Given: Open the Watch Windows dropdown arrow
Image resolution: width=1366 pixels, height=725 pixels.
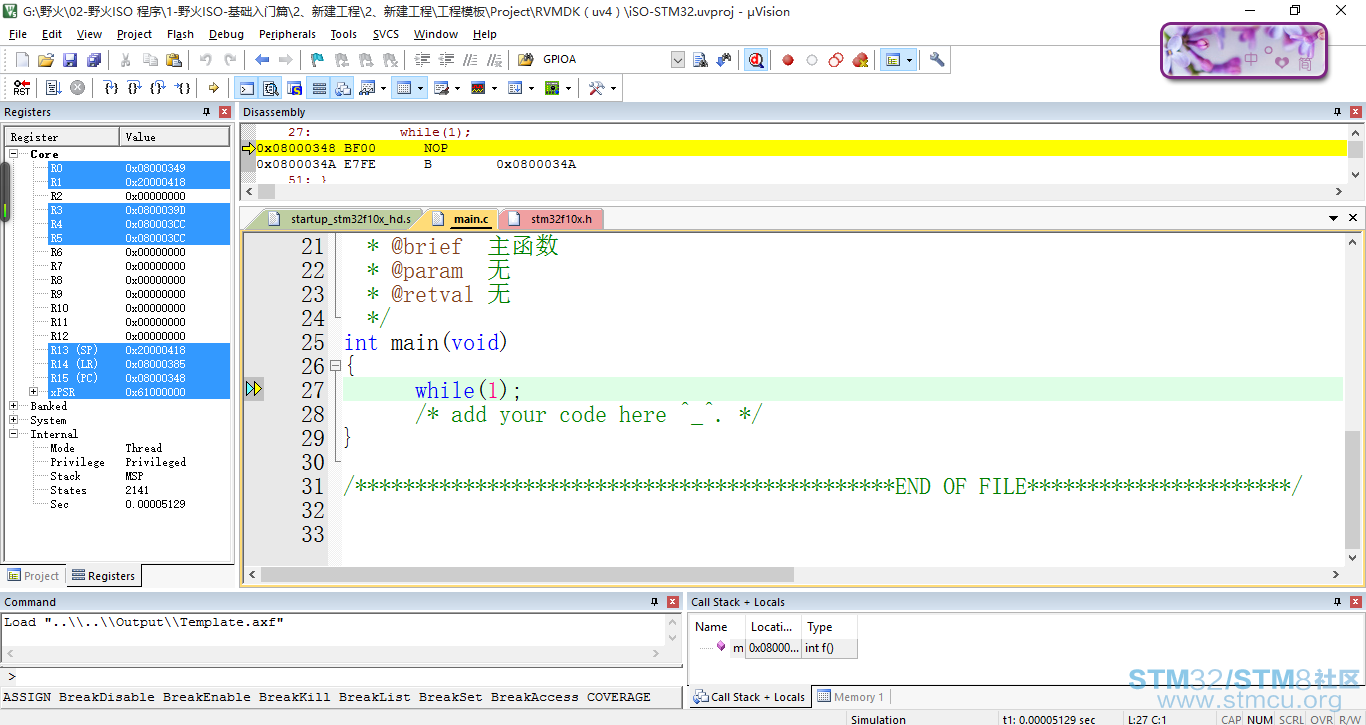Looking at the screenshot, I should pyautogui.click(x=383, y=88).
